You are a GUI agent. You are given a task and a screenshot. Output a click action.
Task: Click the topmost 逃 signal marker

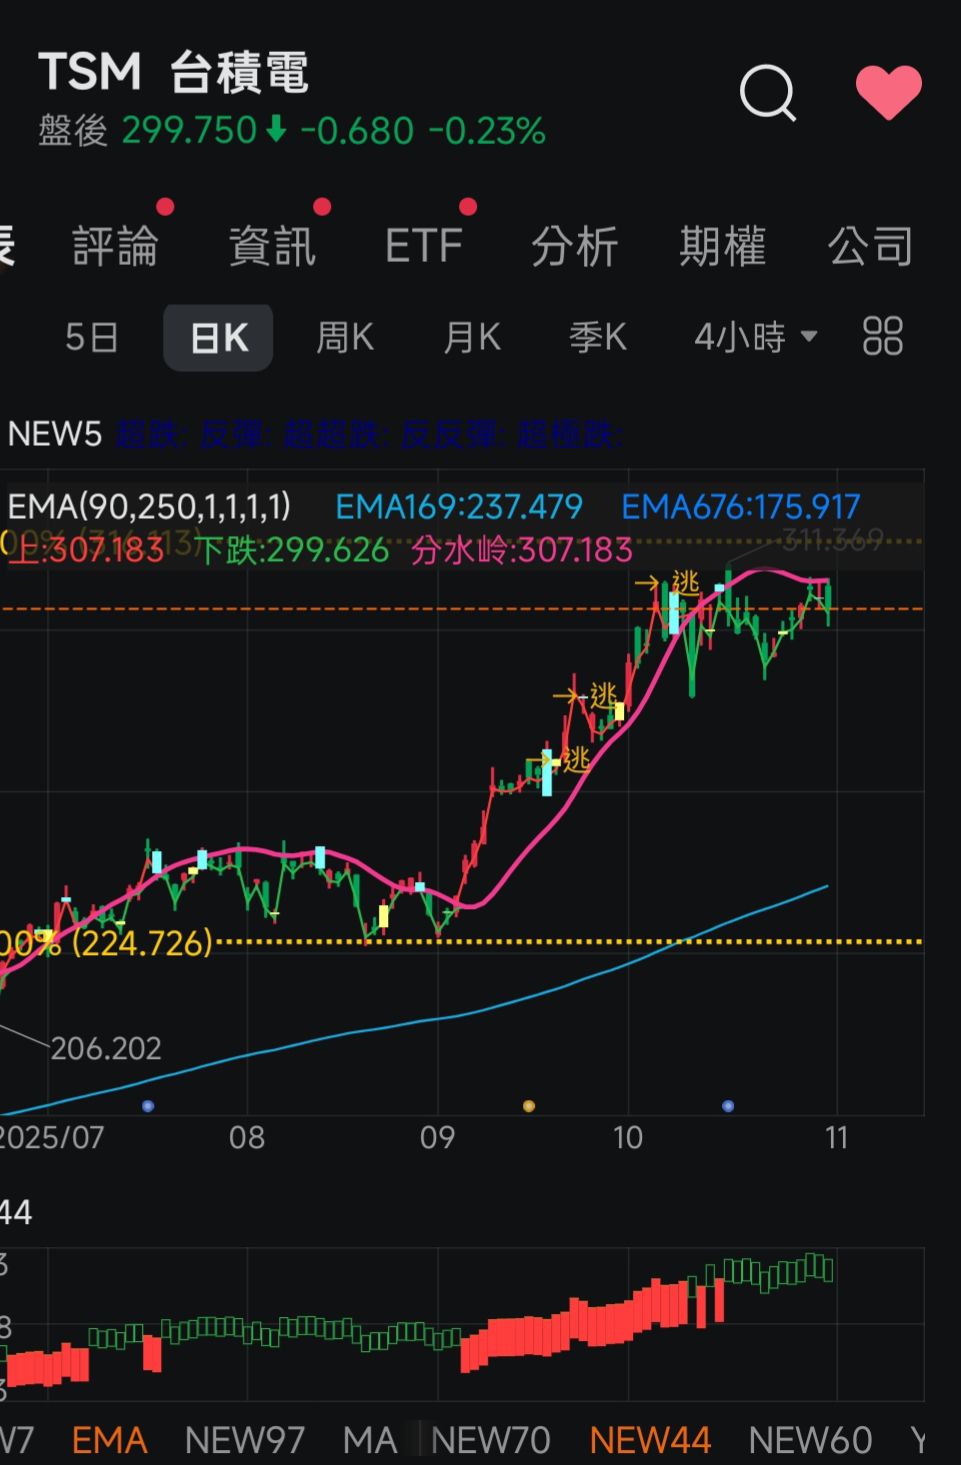click(x=685, y=582)
